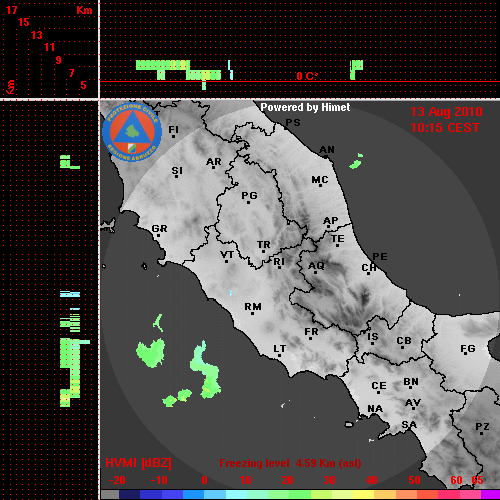This screenshot has height=500, width=500.
Task: Click the PS city label
Action: [x=293, y=123]
